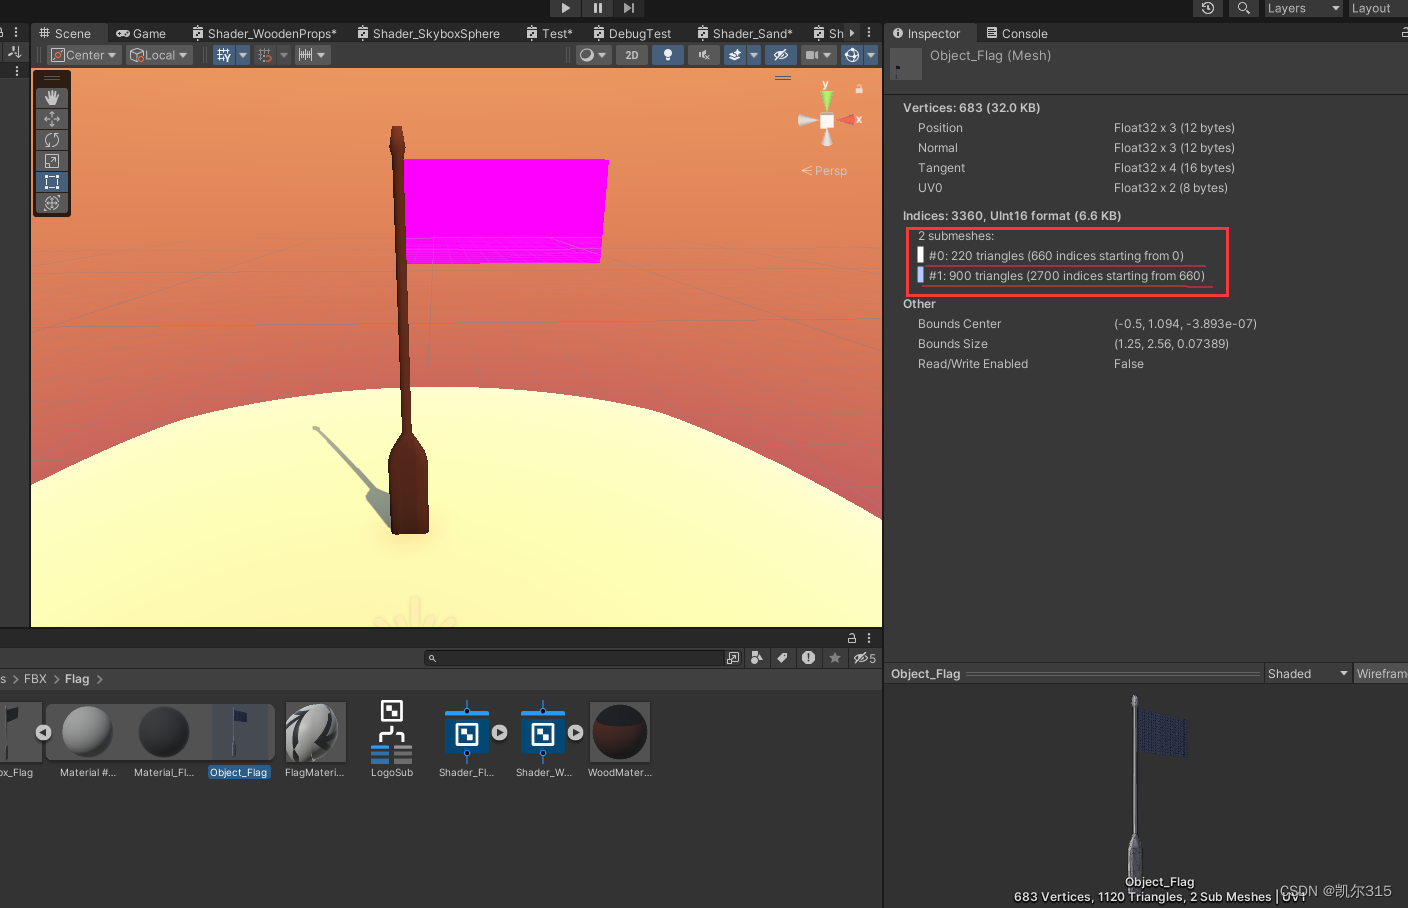Switch to the Game tab
1408x908 pixels.
pyautogui.click(x=141, y=32)
